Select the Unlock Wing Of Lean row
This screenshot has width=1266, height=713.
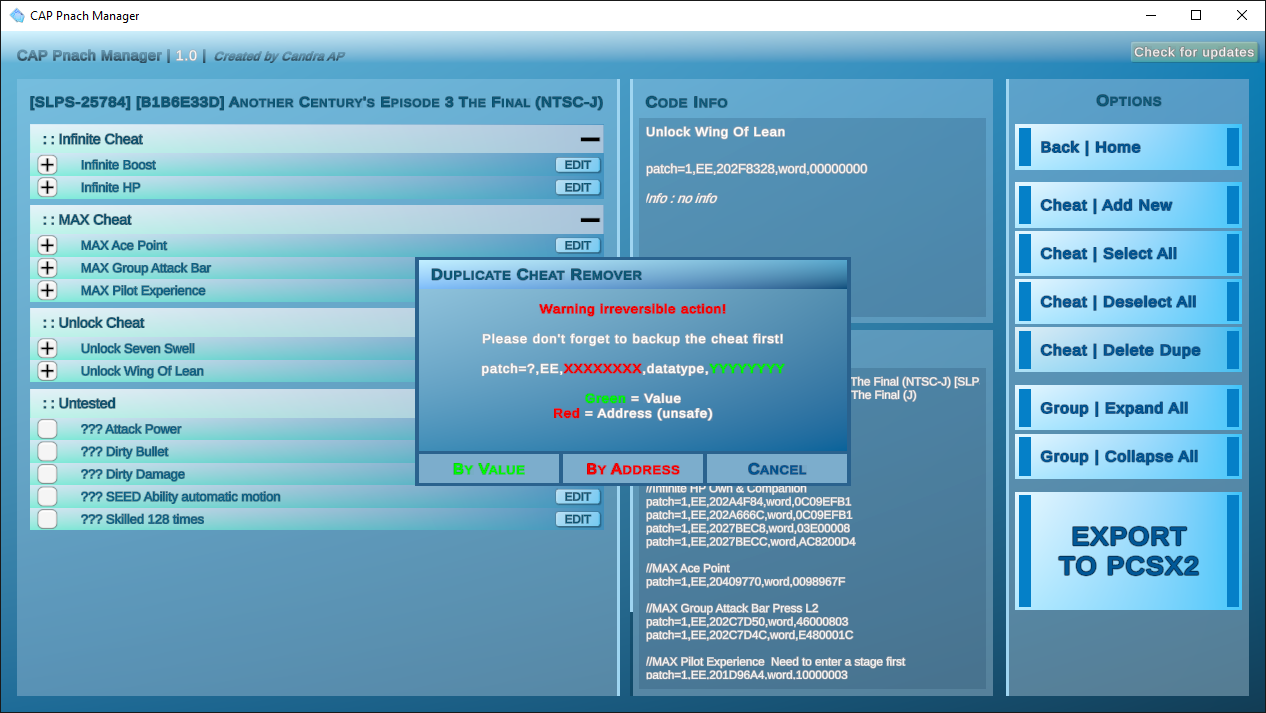pyautogui.click(x=223, y=371)
